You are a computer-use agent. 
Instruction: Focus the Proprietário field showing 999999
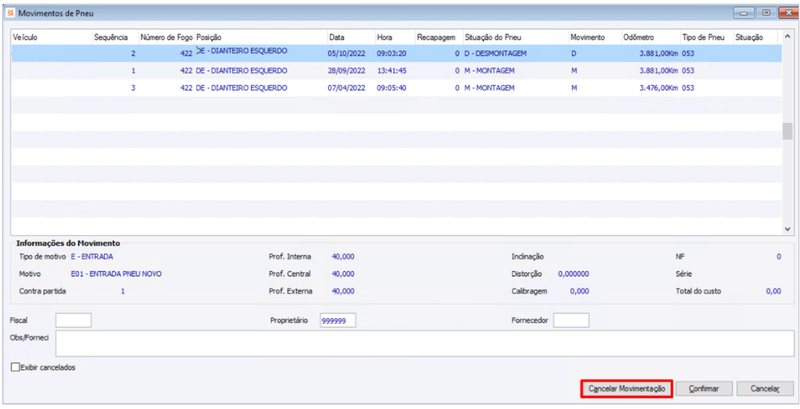(338, 320)
